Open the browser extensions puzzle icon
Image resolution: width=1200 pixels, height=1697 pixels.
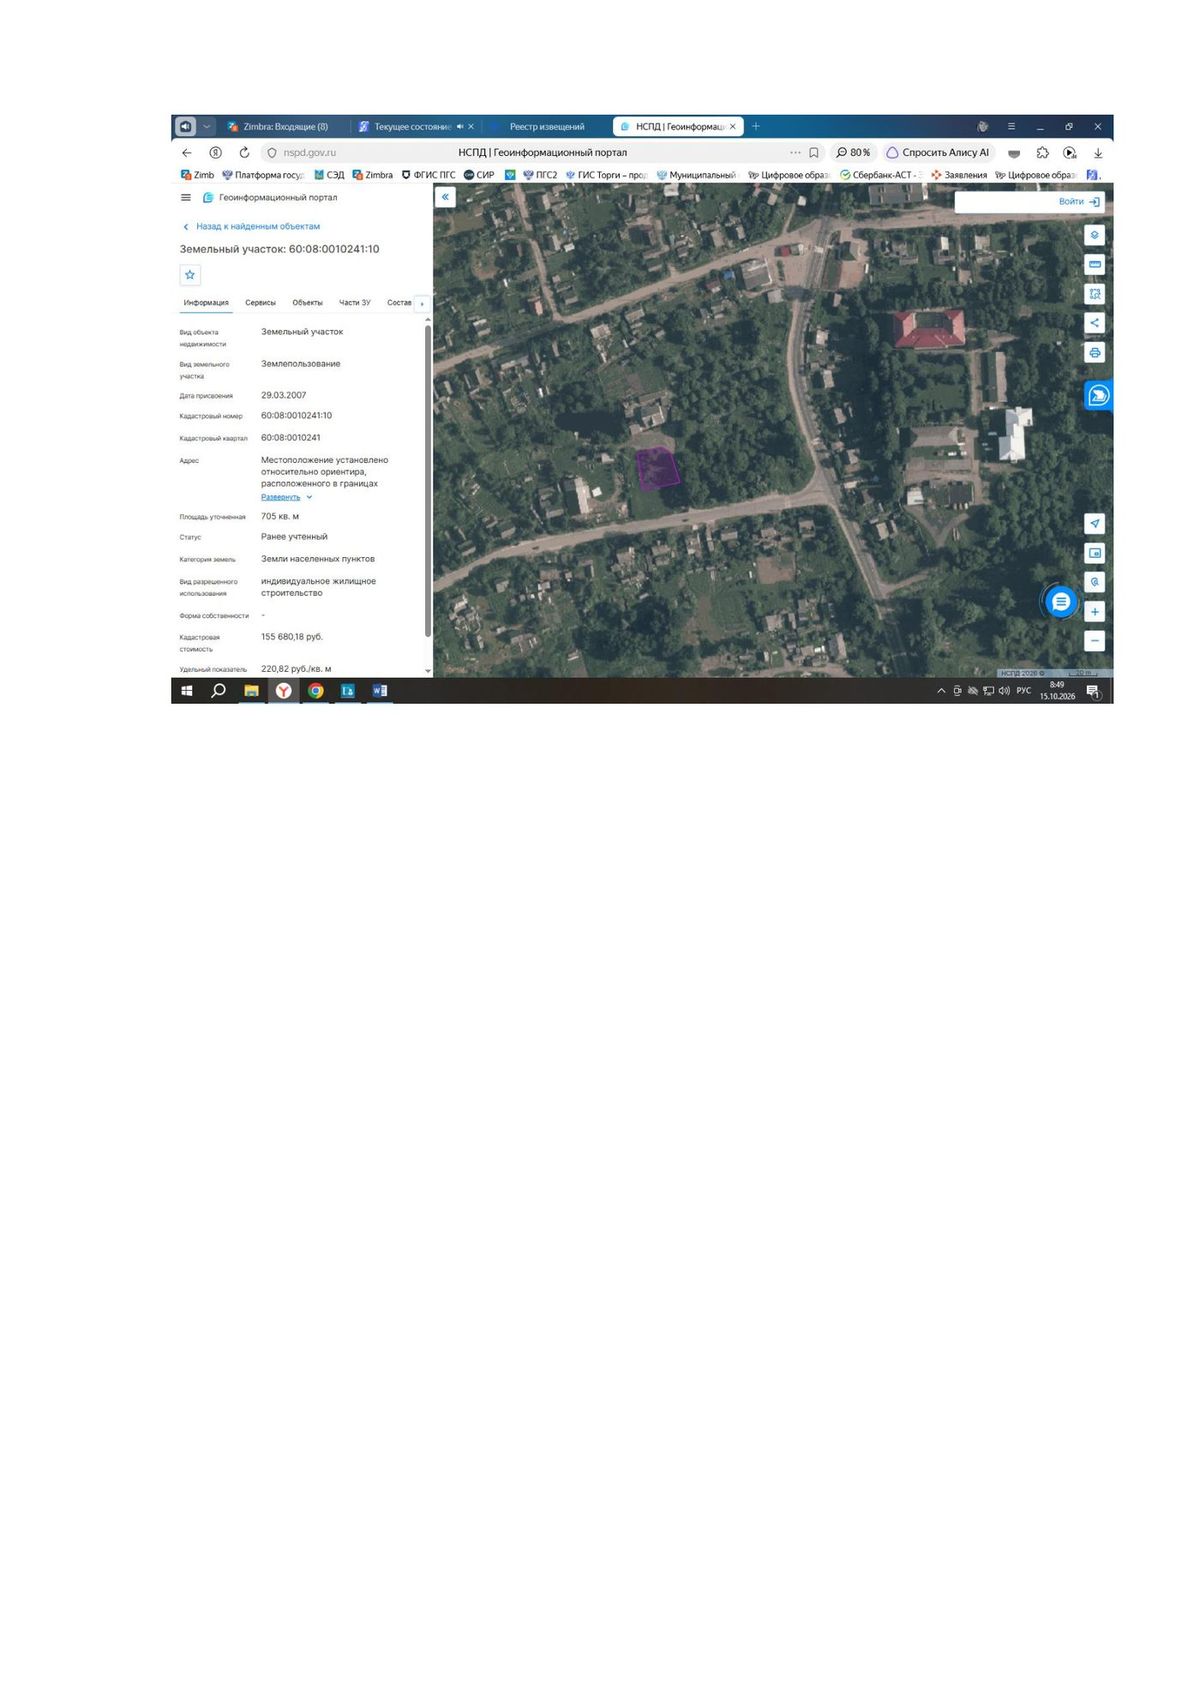tap(1042, 153)
